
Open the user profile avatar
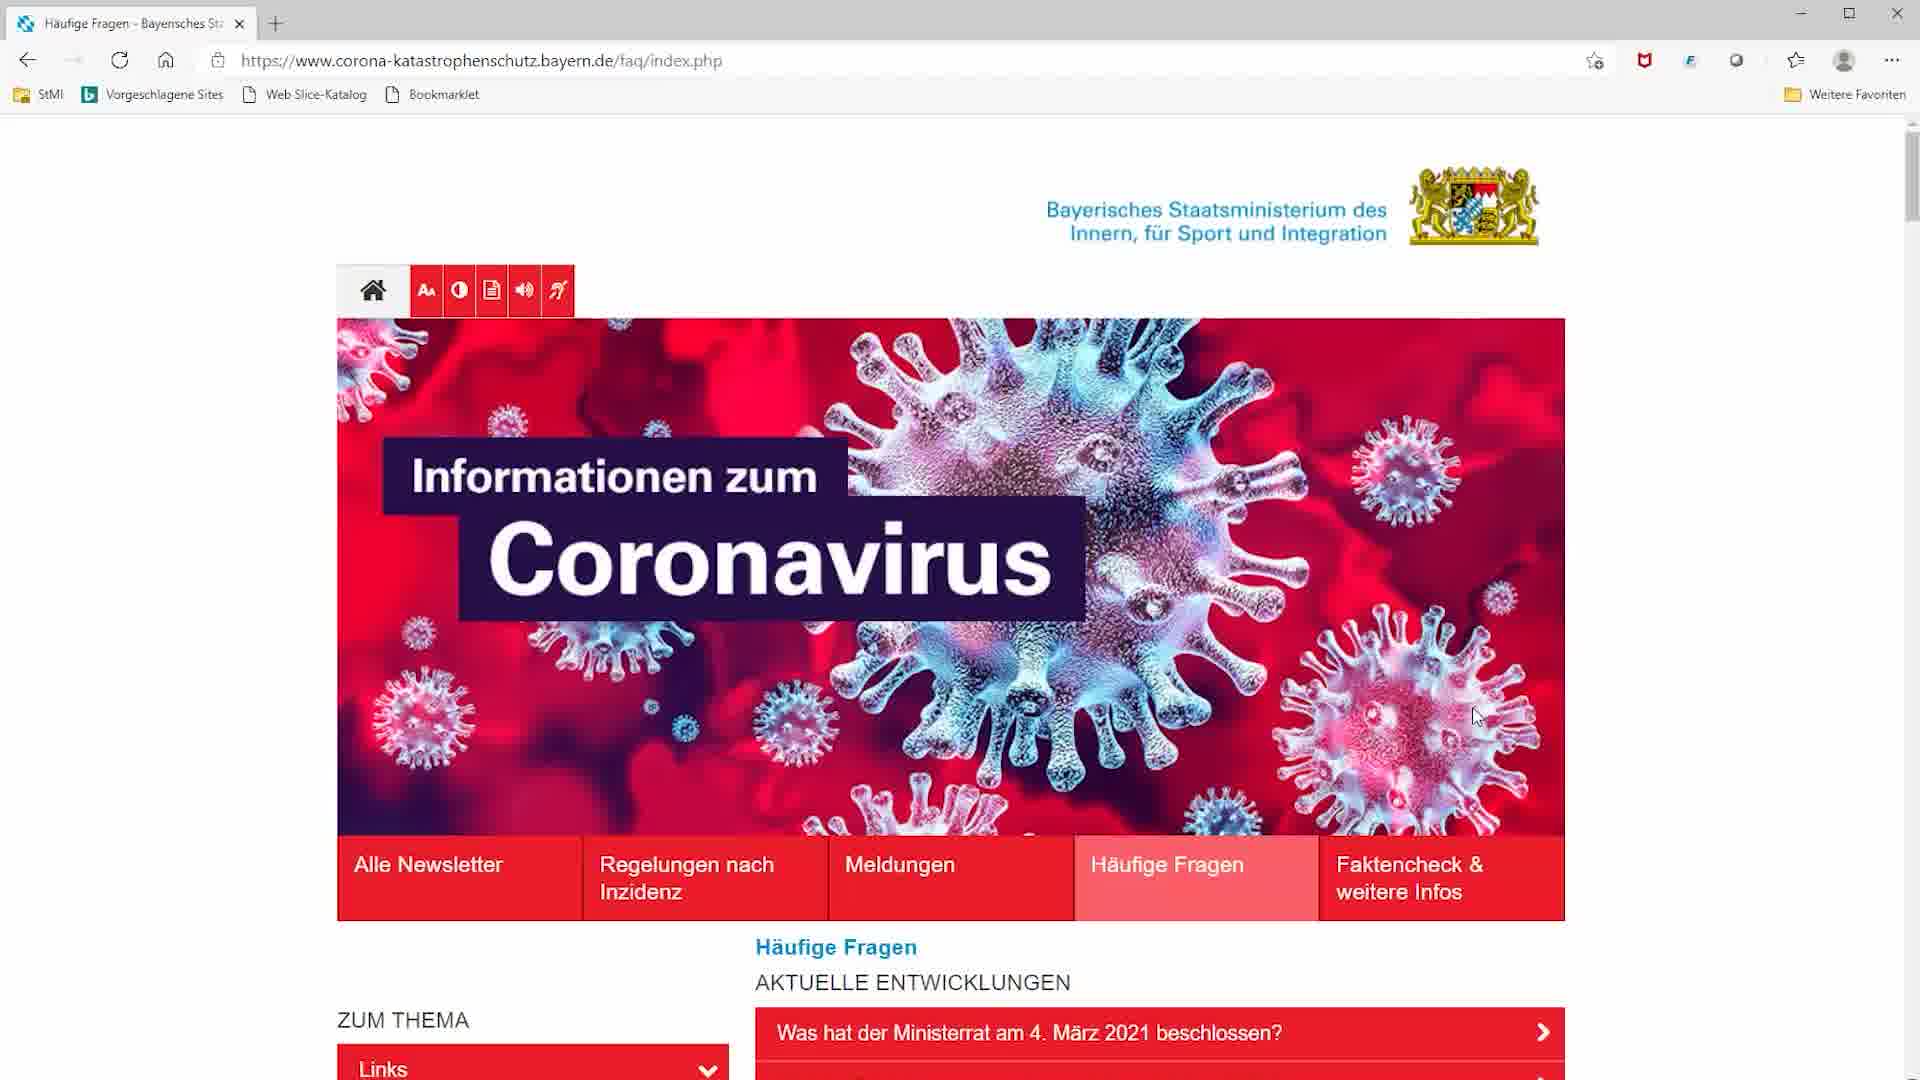(1844, 61)
